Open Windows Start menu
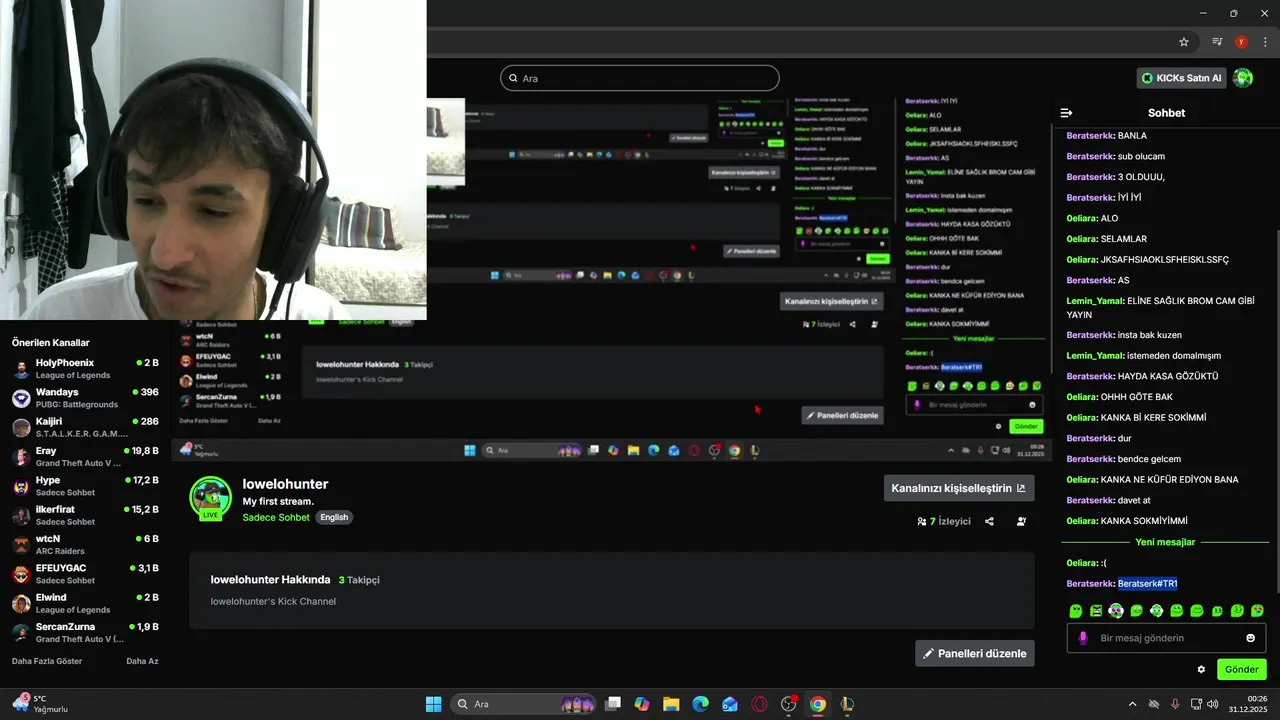1280x720 pixels. (433, 704)
